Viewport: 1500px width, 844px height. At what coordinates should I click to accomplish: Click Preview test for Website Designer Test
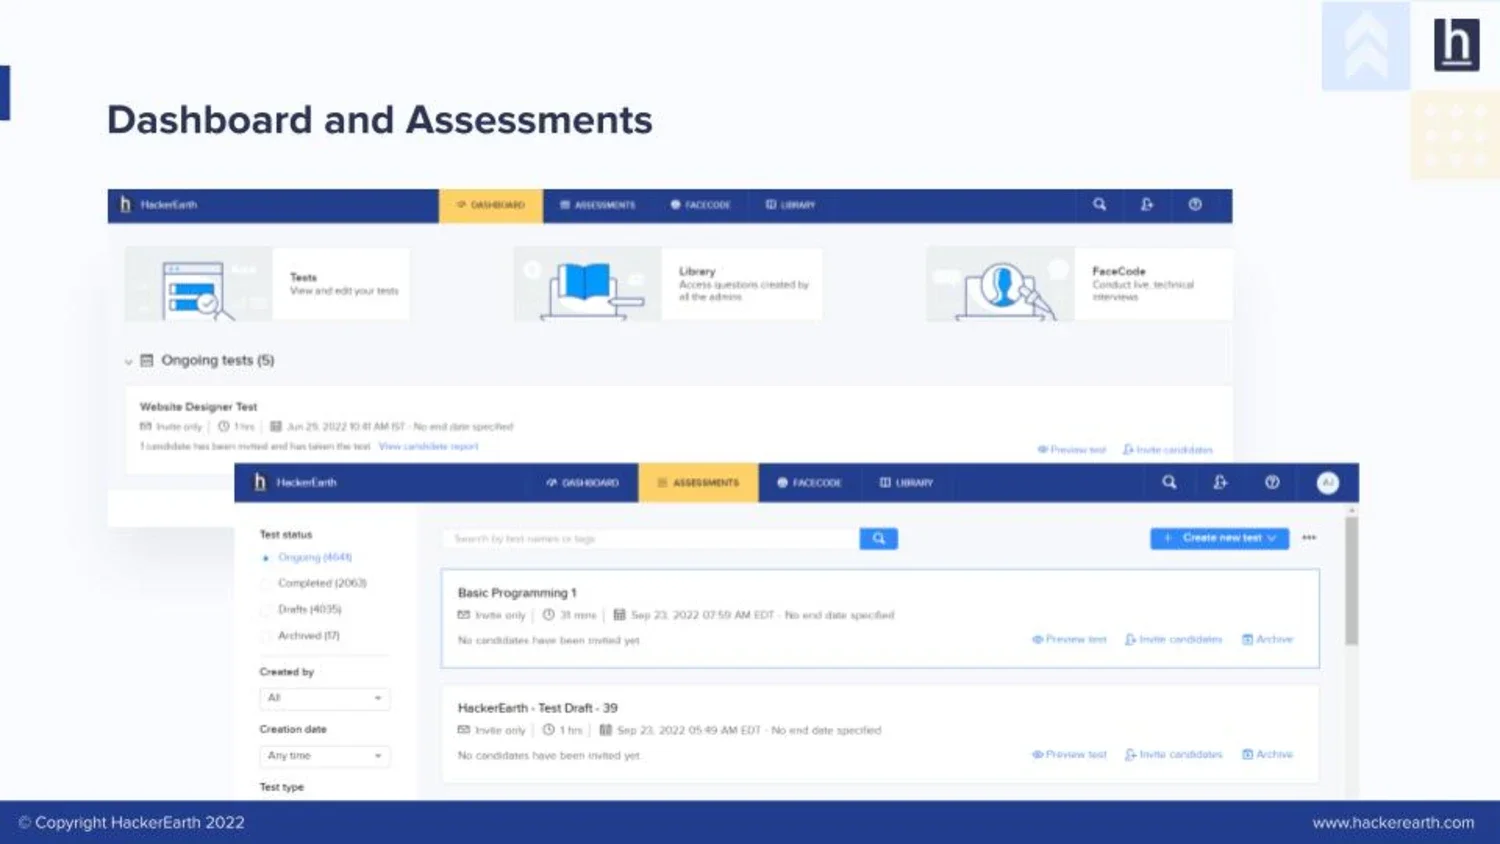click(x=1071, y=450)
